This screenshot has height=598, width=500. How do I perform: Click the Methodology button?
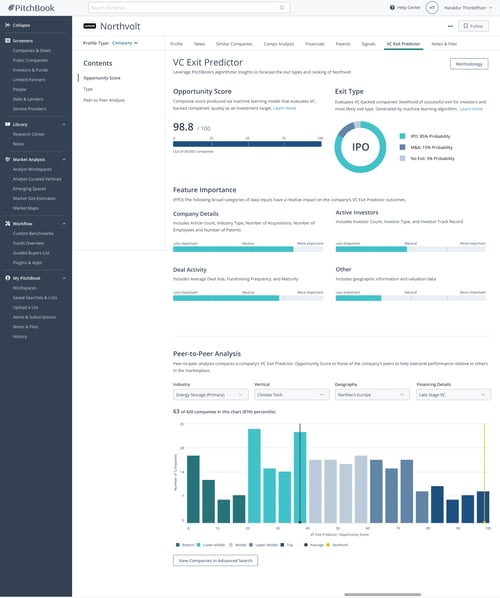pyautogui.click(x=469, y=64)
